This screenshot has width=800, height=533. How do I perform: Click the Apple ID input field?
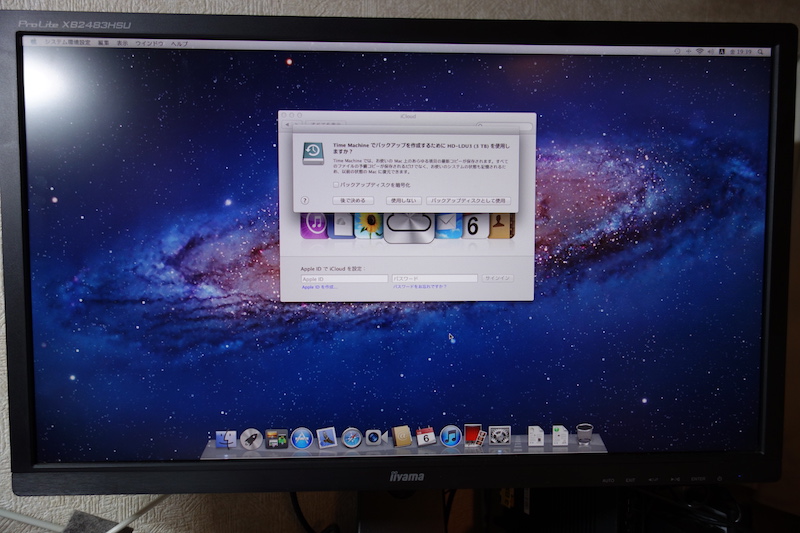(344, 278)
